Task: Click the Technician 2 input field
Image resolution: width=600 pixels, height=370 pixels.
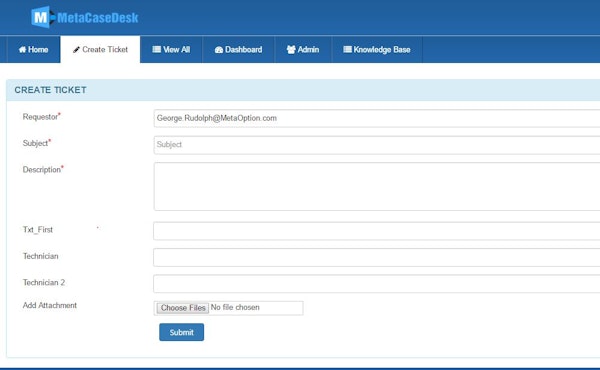Action: [377, 284]
